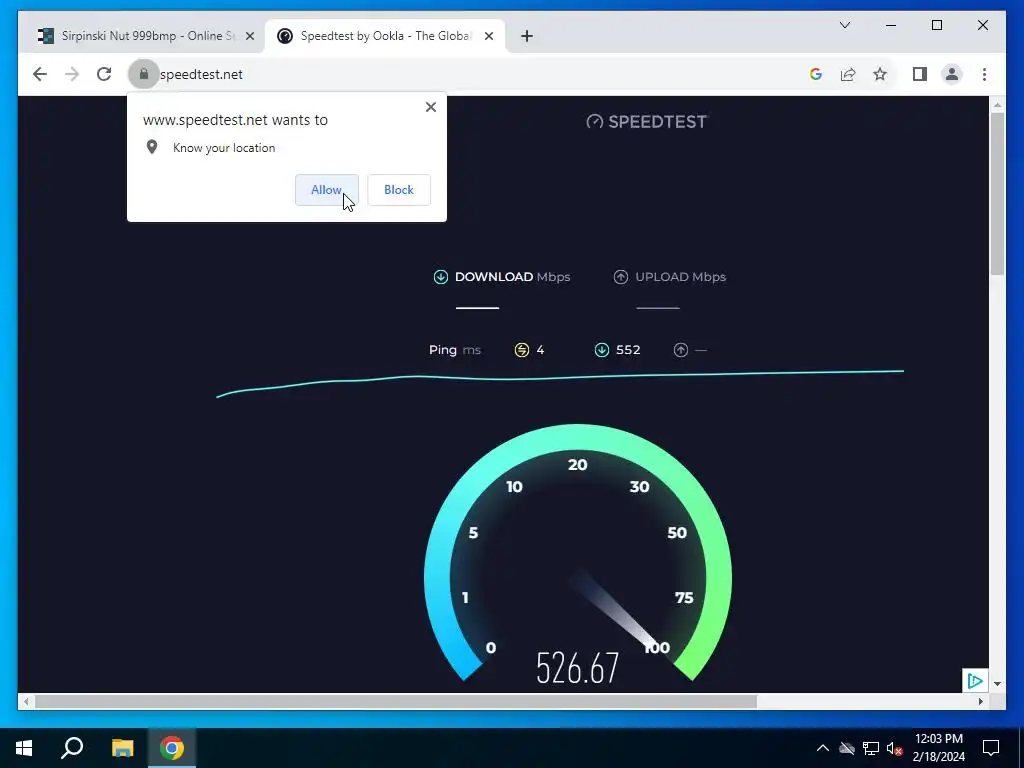Expand the tab search chevron
Screen dimensions: 1024x768
coord(845,25)
